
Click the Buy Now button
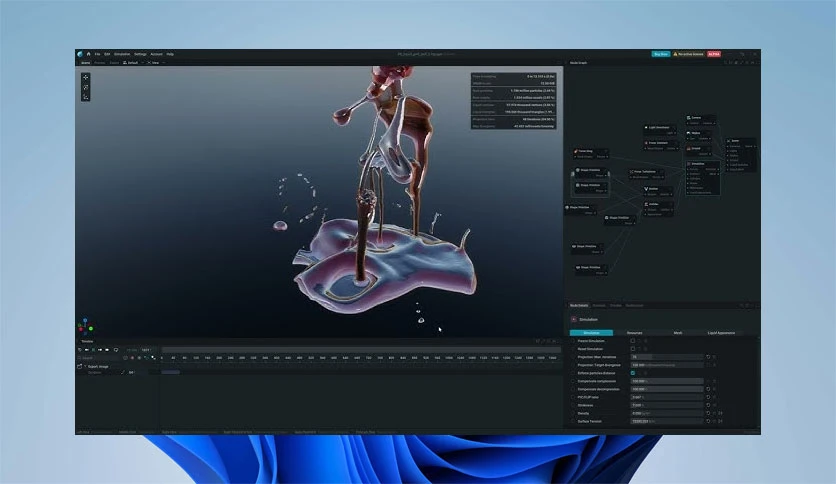[x=660, y=54]
